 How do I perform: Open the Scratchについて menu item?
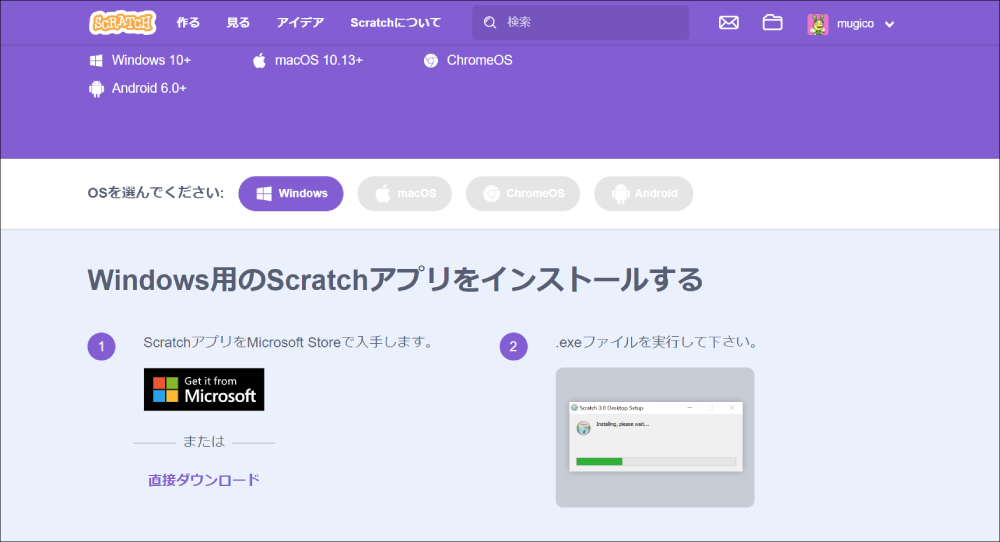click(395, 23)
